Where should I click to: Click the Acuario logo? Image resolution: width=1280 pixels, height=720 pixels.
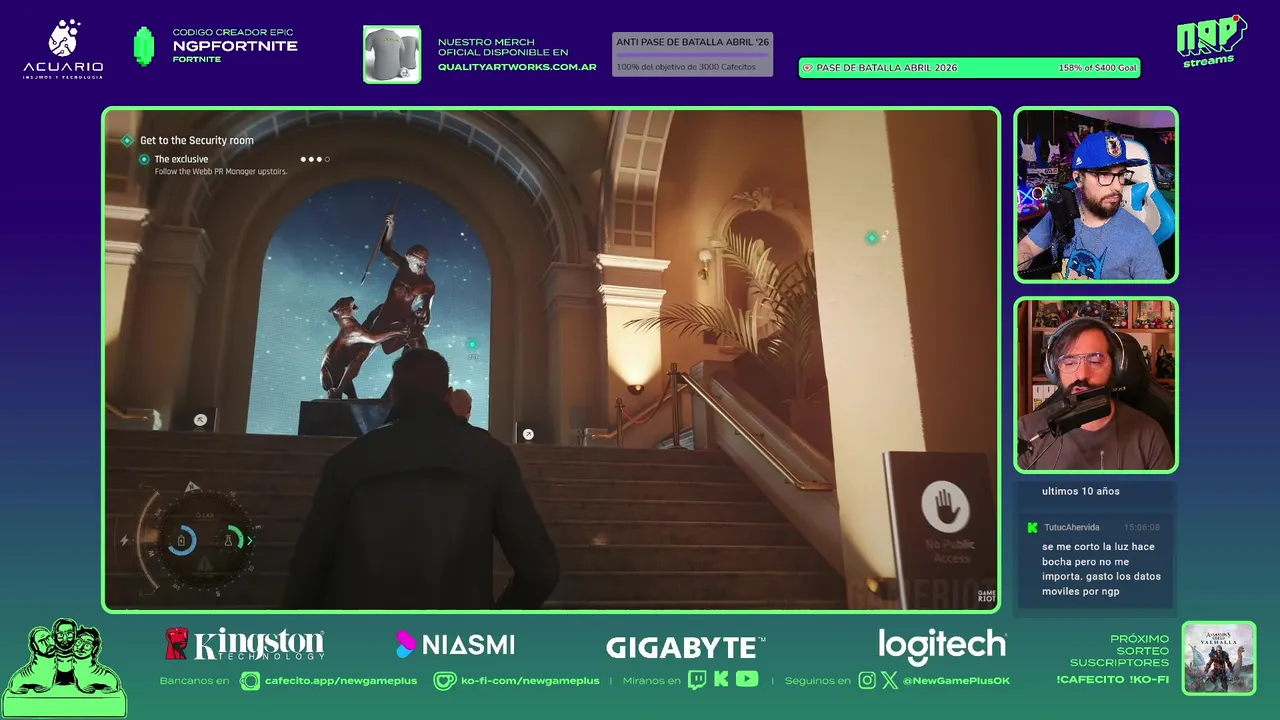click(63, 48)
